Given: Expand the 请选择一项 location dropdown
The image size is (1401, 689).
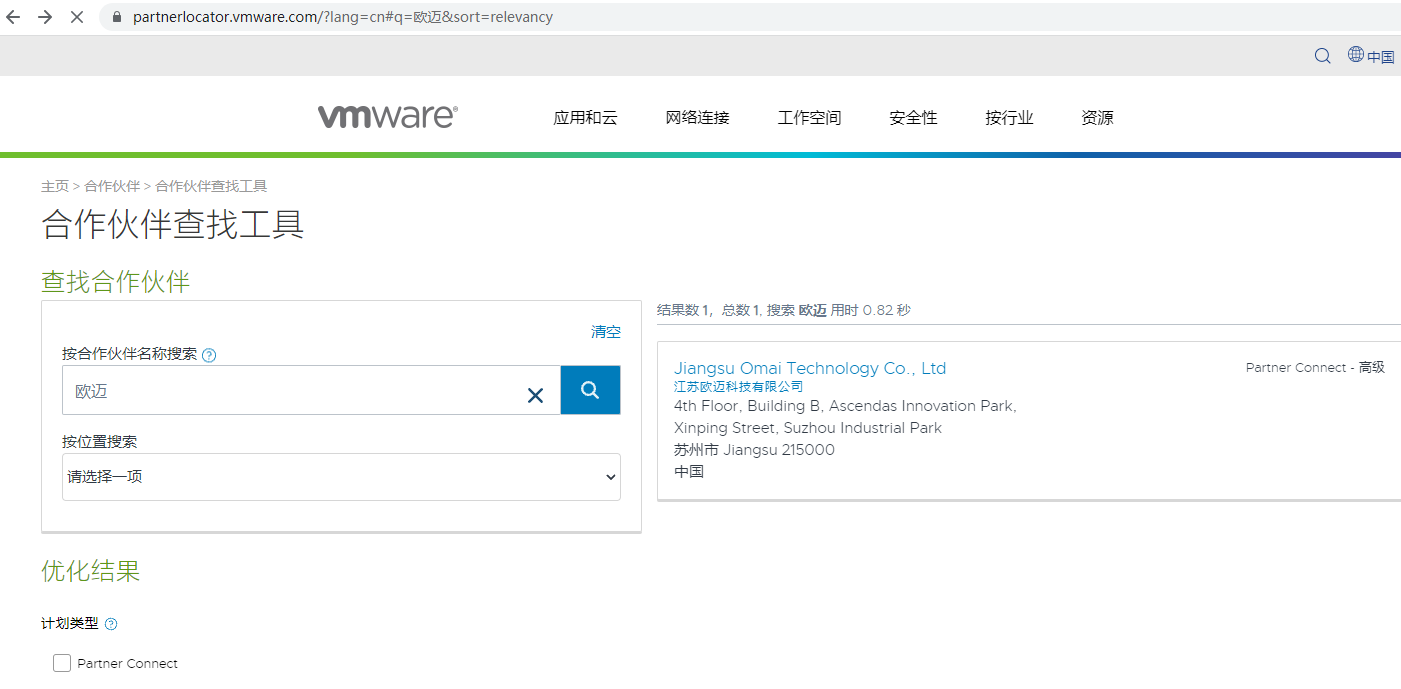Looking at the screenshot, I should tap(341, 477).
